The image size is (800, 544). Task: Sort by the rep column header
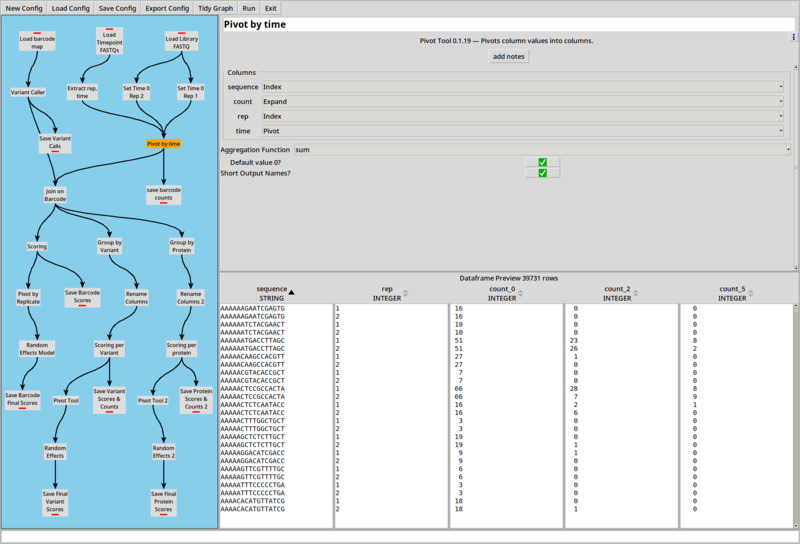click(391, 293)
